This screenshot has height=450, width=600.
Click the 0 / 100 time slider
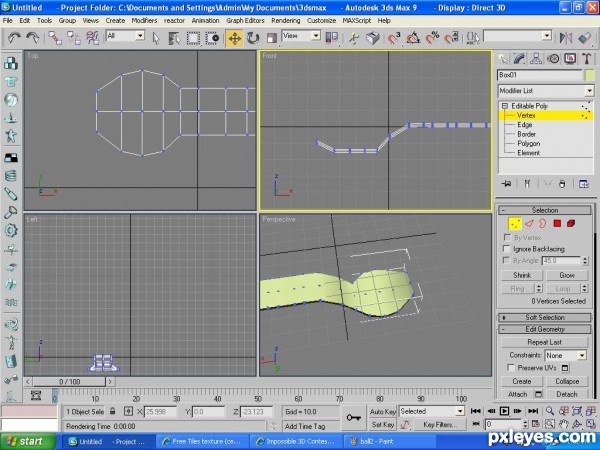point(69,382)
